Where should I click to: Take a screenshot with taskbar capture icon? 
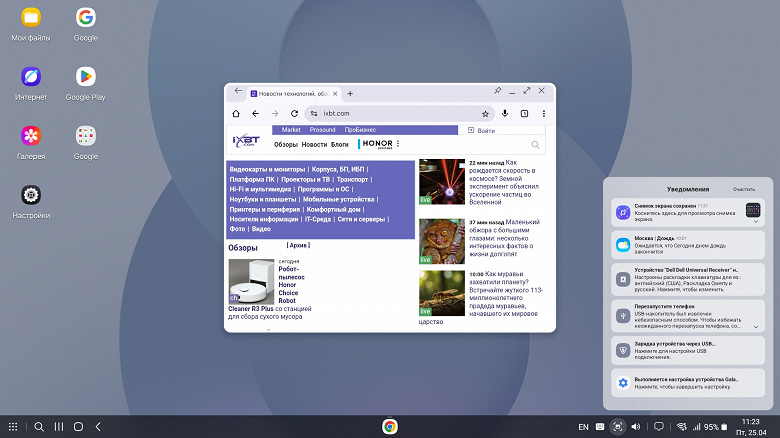(617, 427)
